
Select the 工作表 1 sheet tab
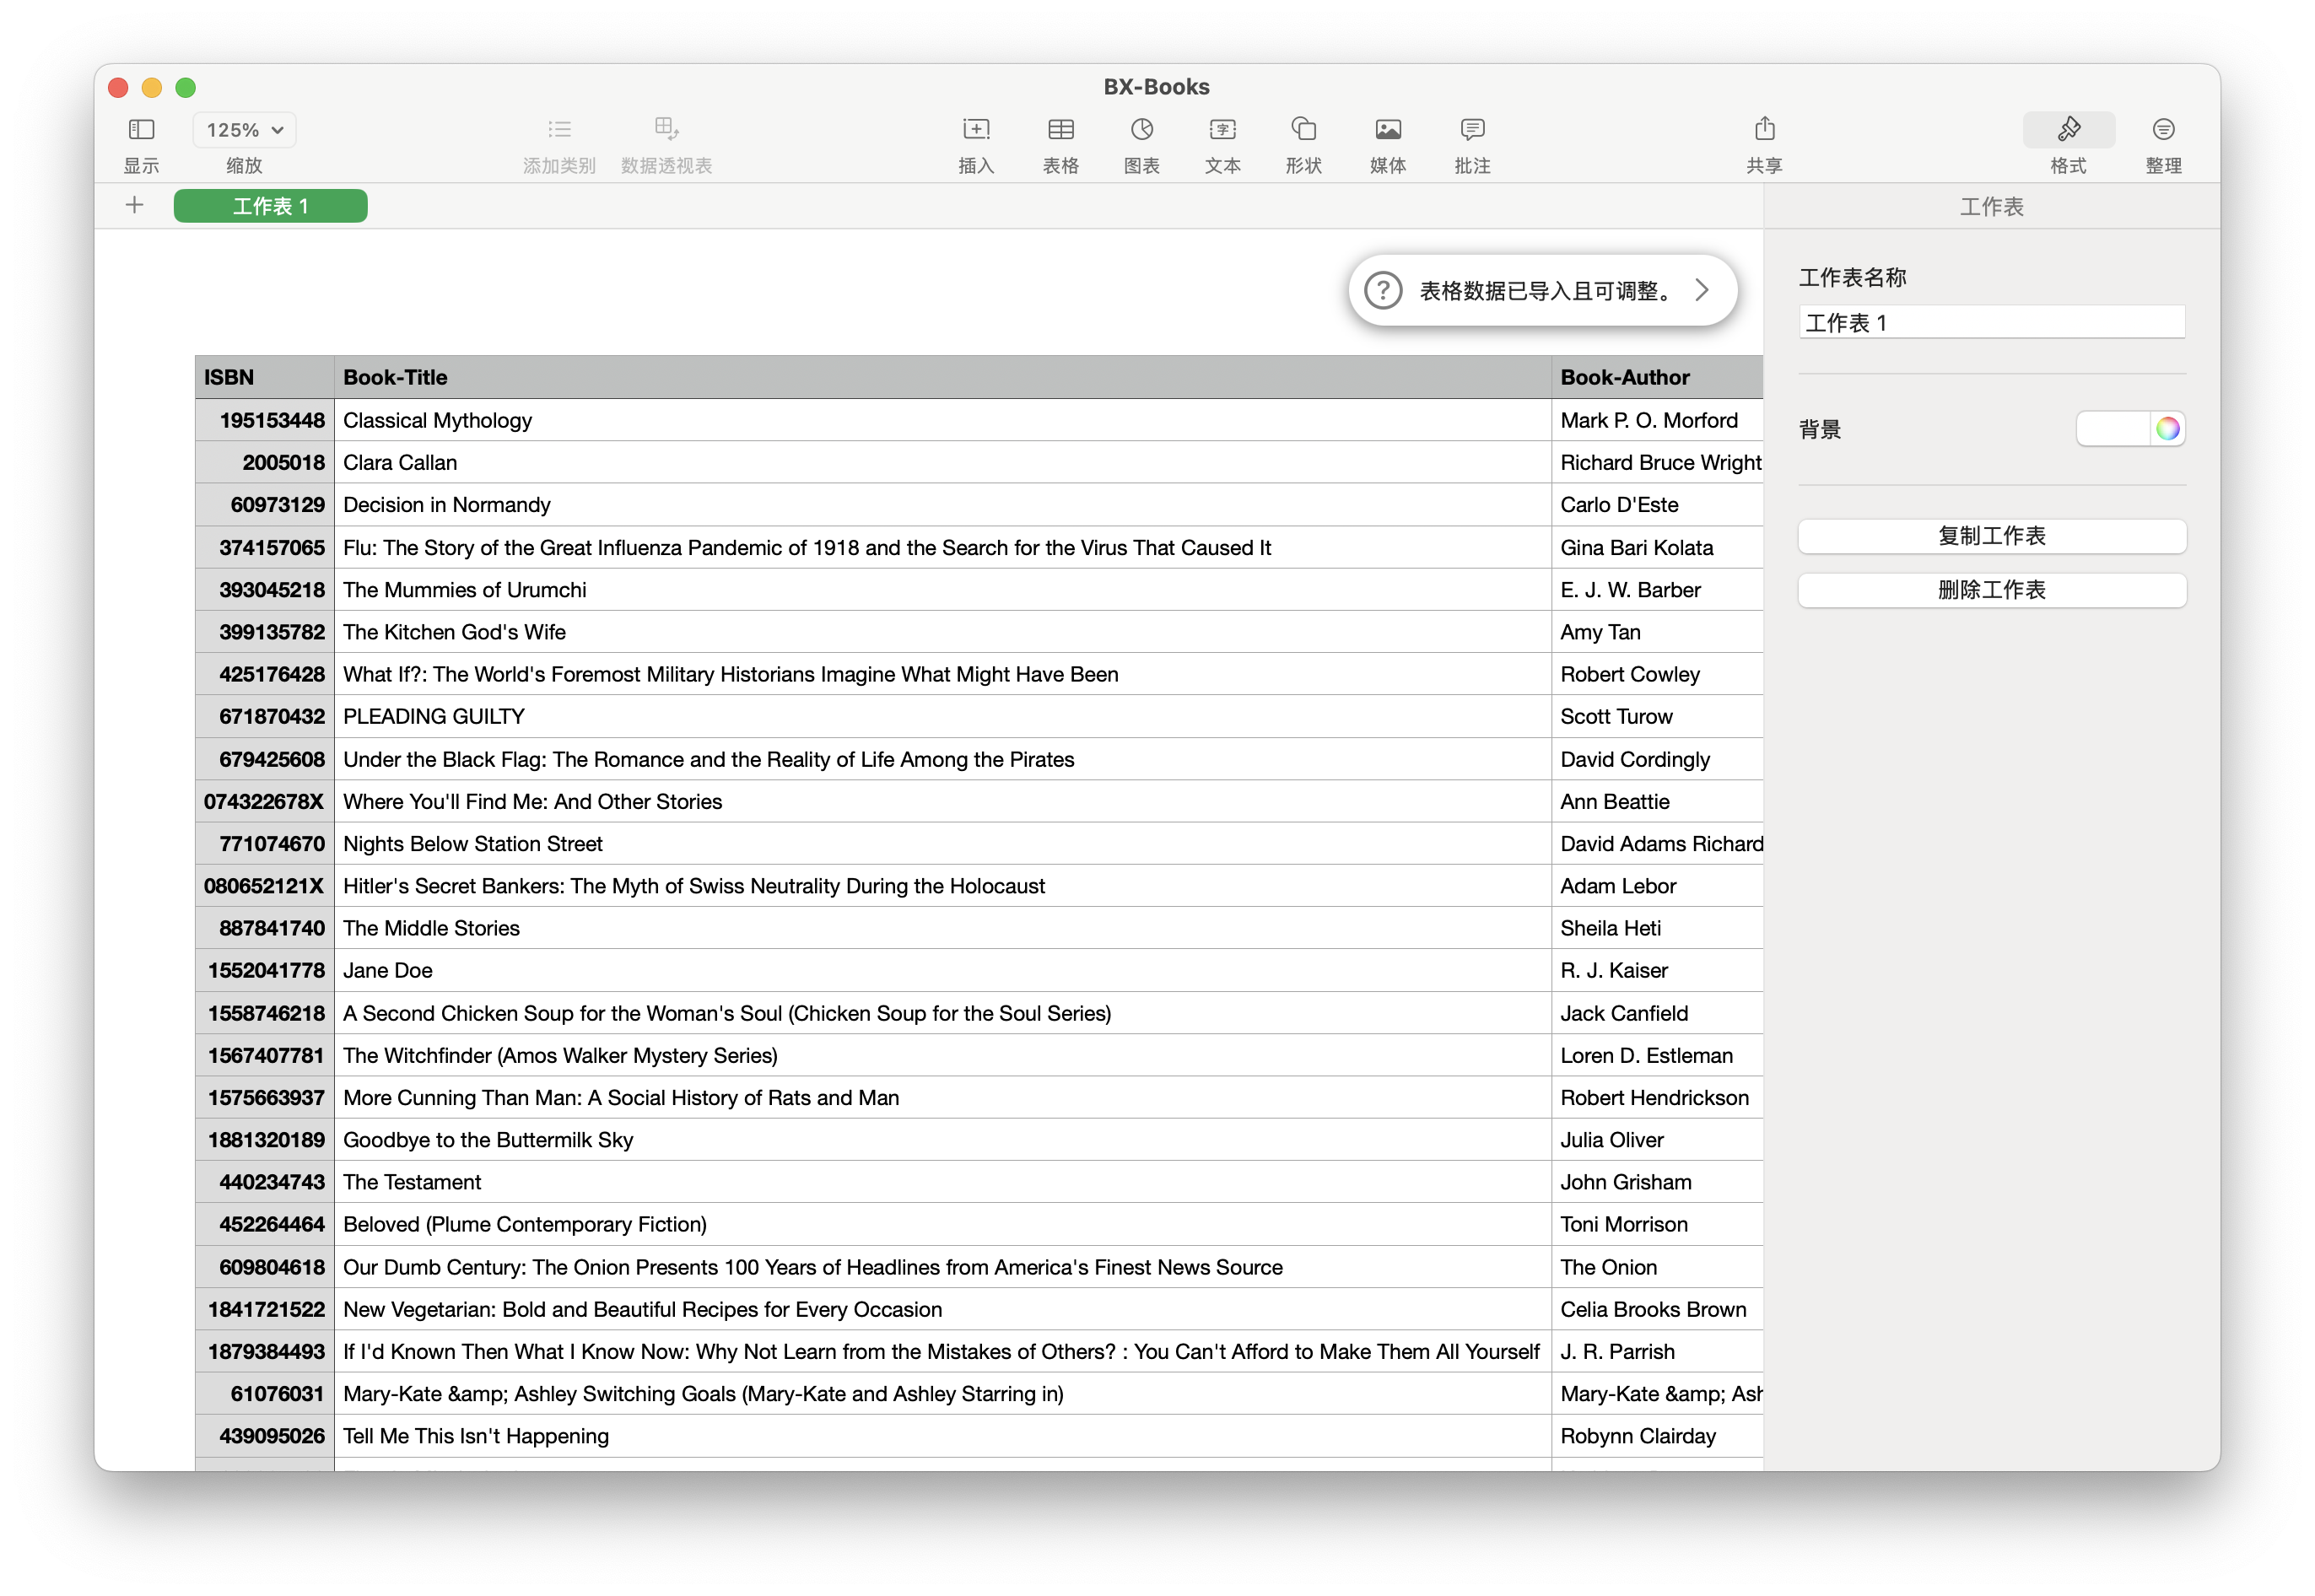[x=270, y=206]
